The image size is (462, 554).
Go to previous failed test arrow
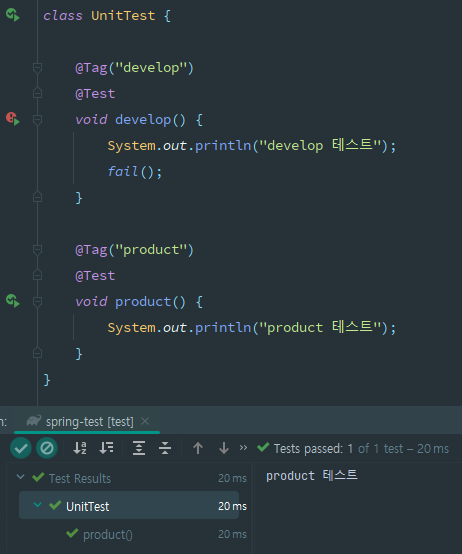(198, 448)
